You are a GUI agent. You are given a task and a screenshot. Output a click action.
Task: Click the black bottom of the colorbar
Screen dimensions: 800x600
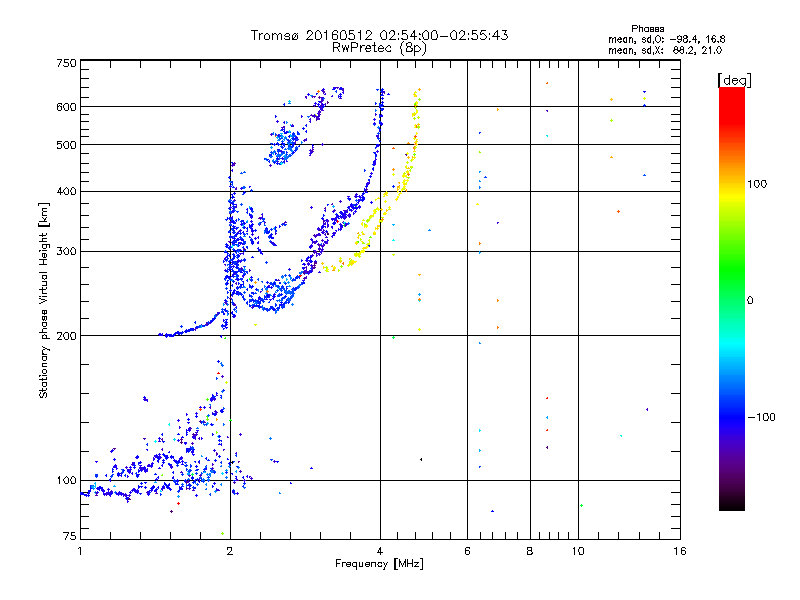pyautogui.click(x=732, y=503)
